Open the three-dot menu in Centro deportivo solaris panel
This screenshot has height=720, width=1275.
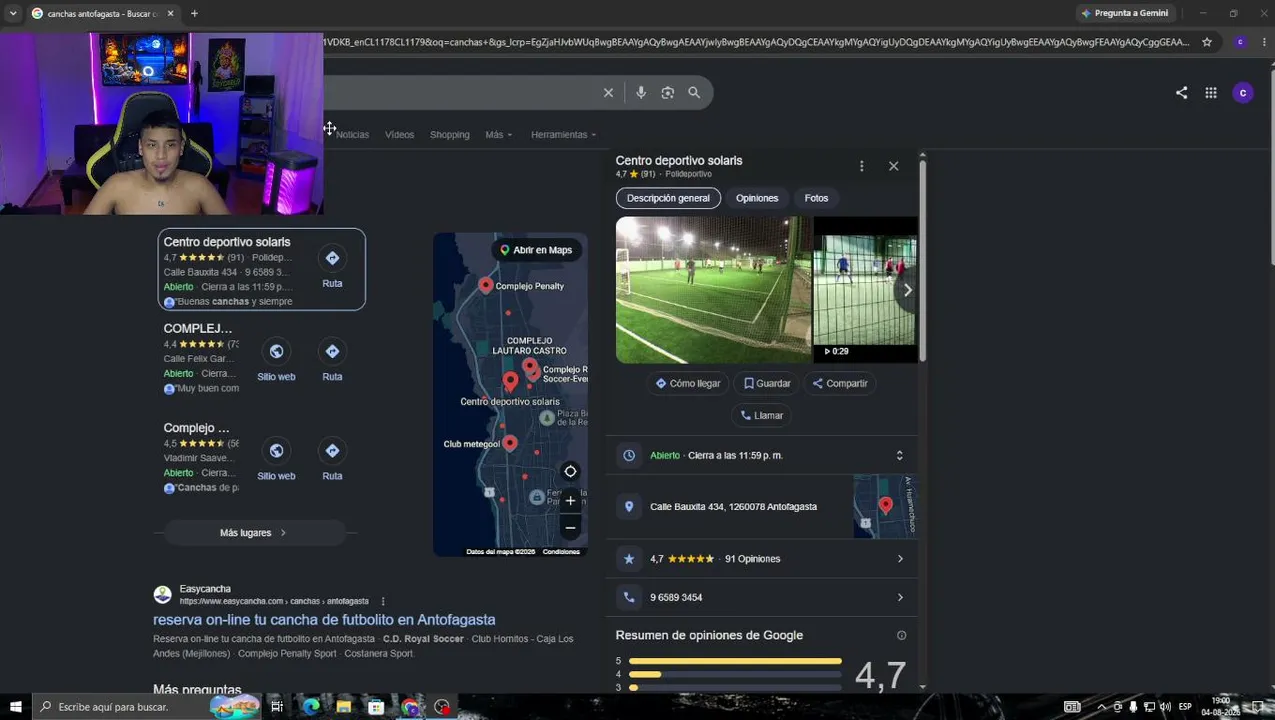tap(861, 166)
